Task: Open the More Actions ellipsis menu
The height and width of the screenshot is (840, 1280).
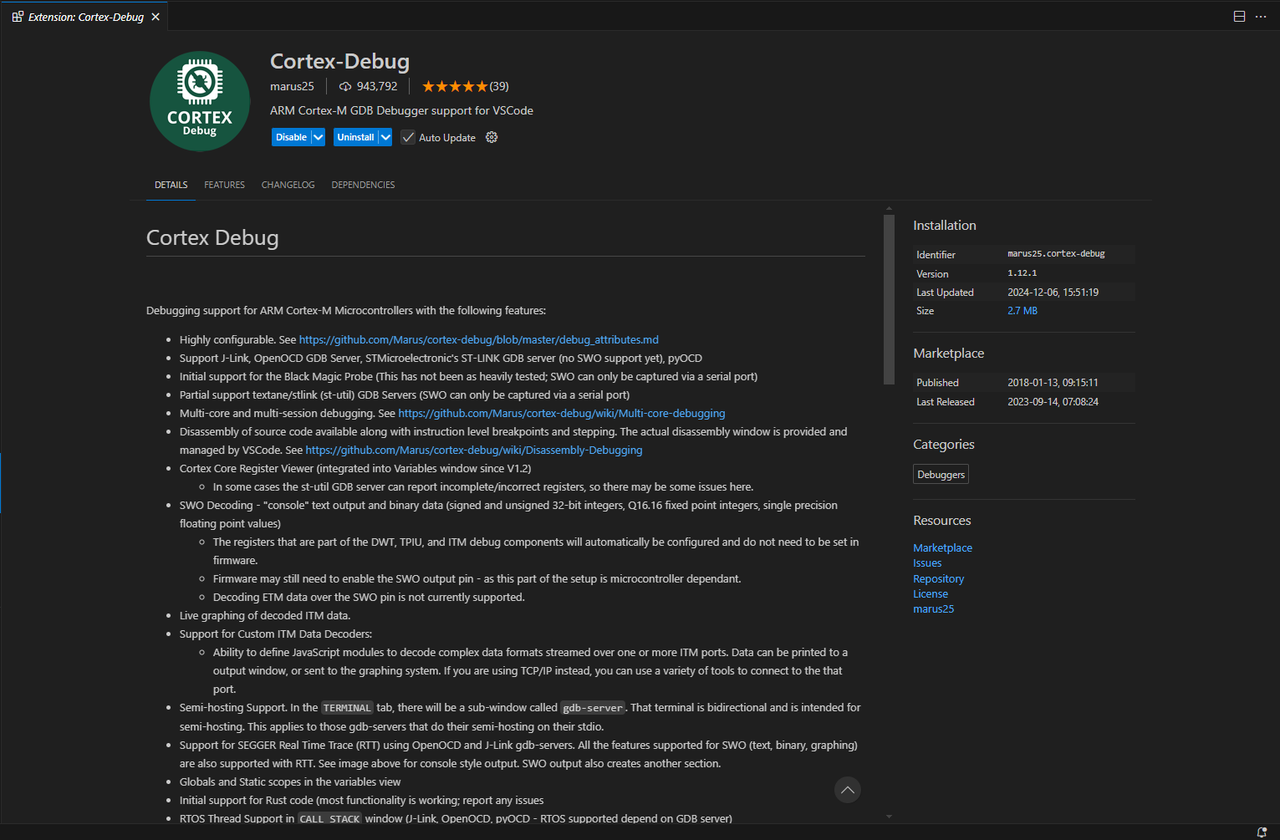Action: coord(1262,17)
